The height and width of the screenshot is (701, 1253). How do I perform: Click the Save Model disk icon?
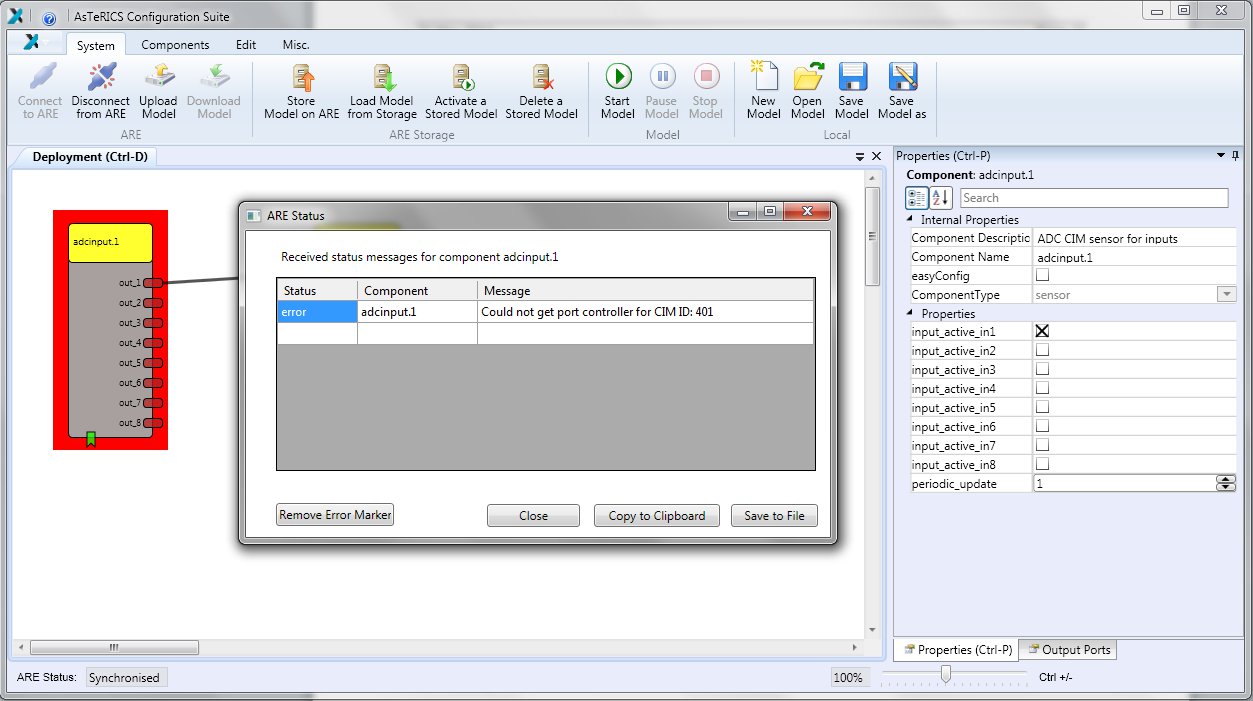pos(851,77)
